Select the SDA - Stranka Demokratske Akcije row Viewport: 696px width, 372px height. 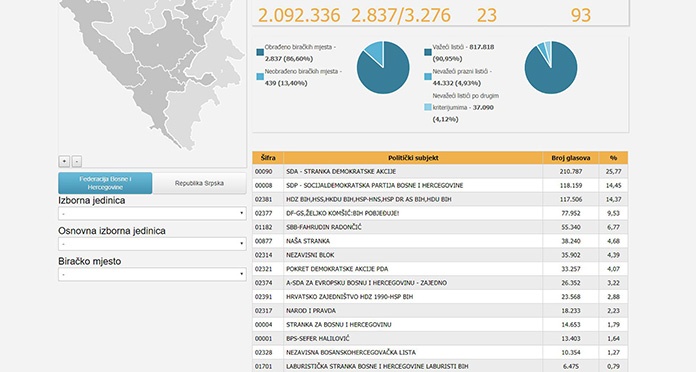coord(440,171)
